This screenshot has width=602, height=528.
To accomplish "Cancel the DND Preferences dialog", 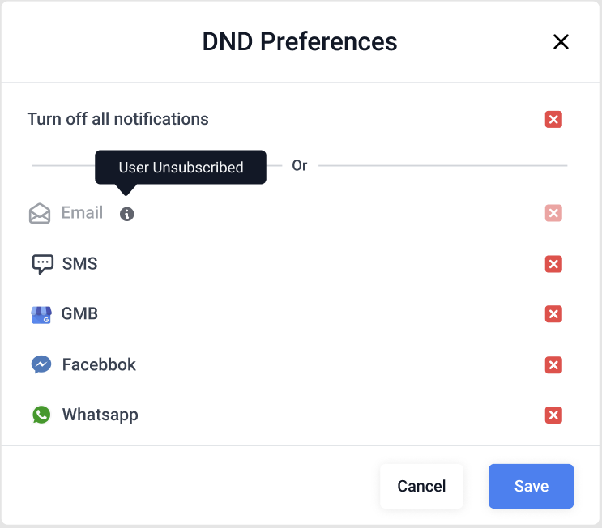I will pyautogui.click(x=422, y=486).
